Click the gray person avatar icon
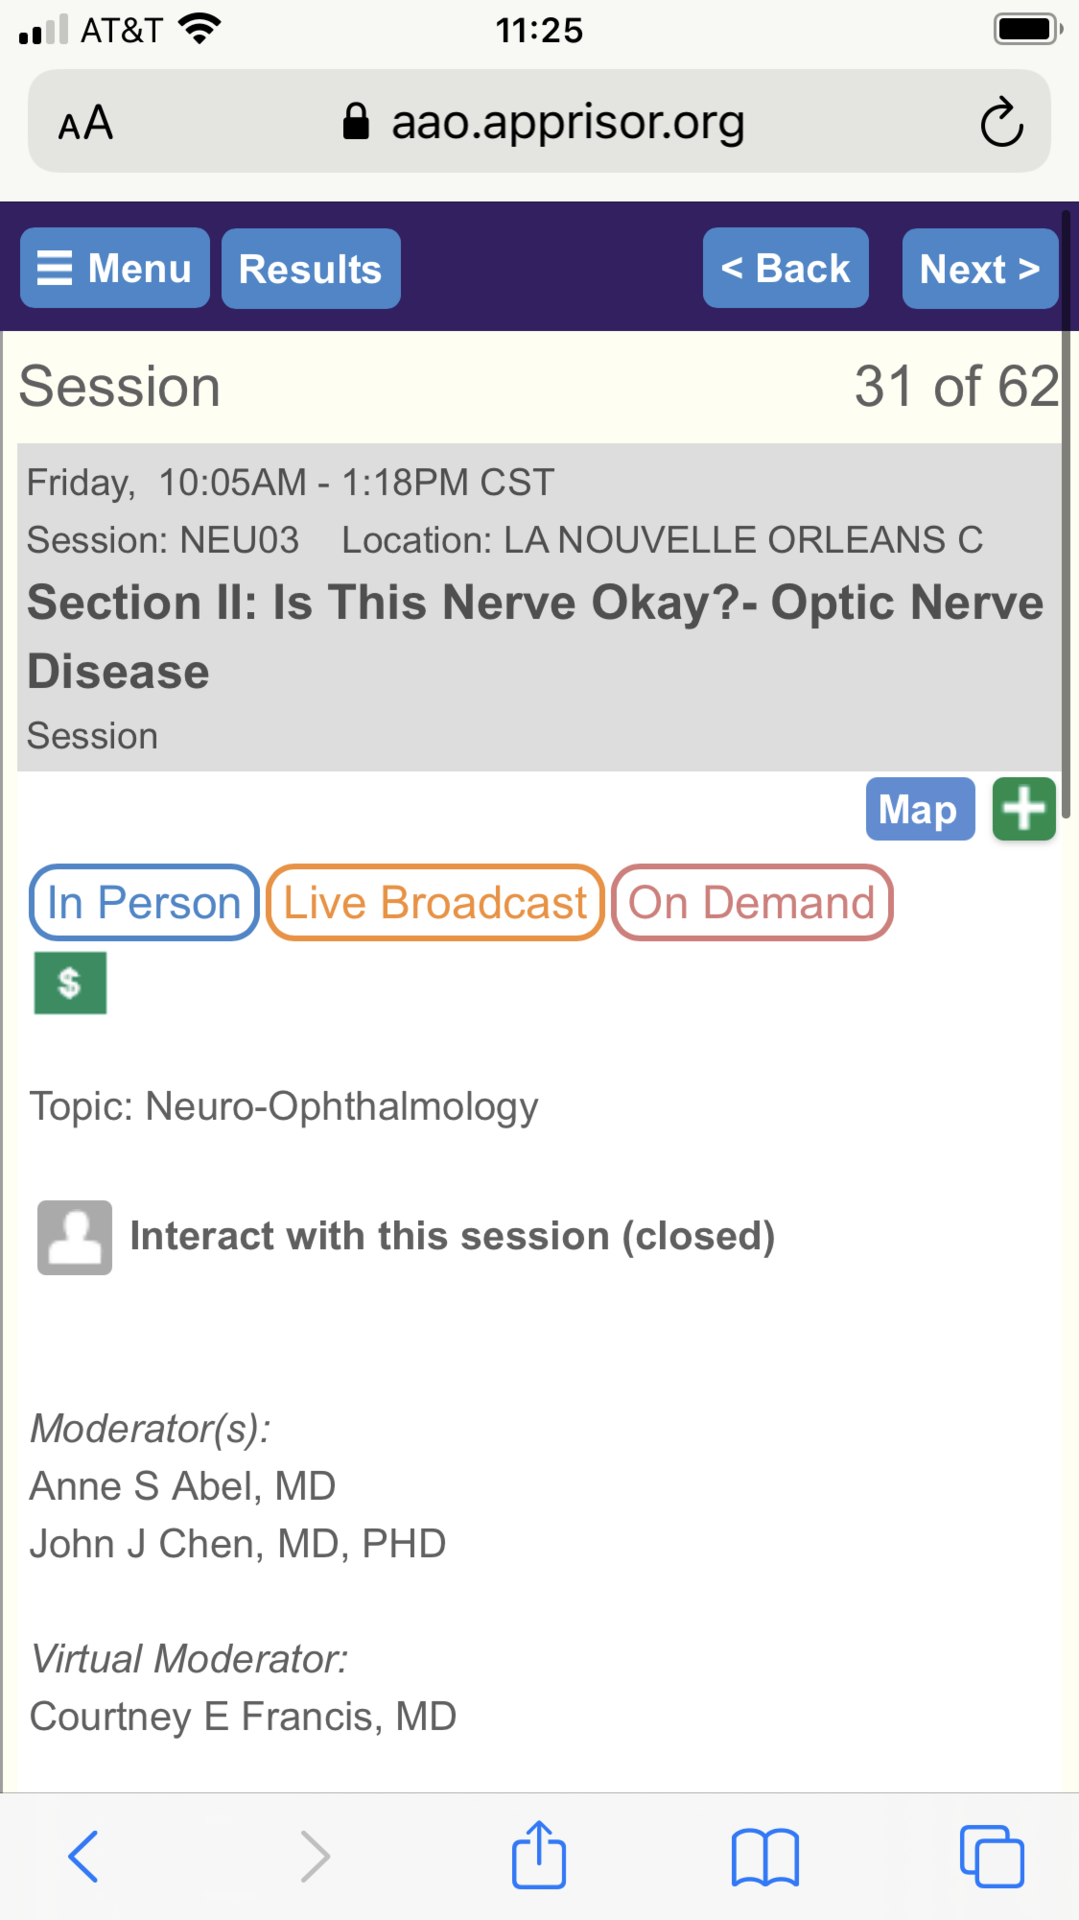Screen dimensions: 1079x1920 (x=75, y=1237)
